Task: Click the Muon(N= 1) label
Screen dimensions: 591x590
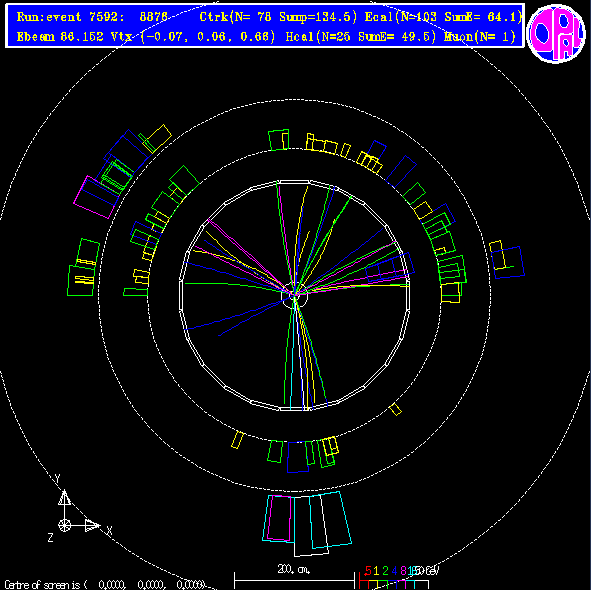Action: [x=479, y=37]
